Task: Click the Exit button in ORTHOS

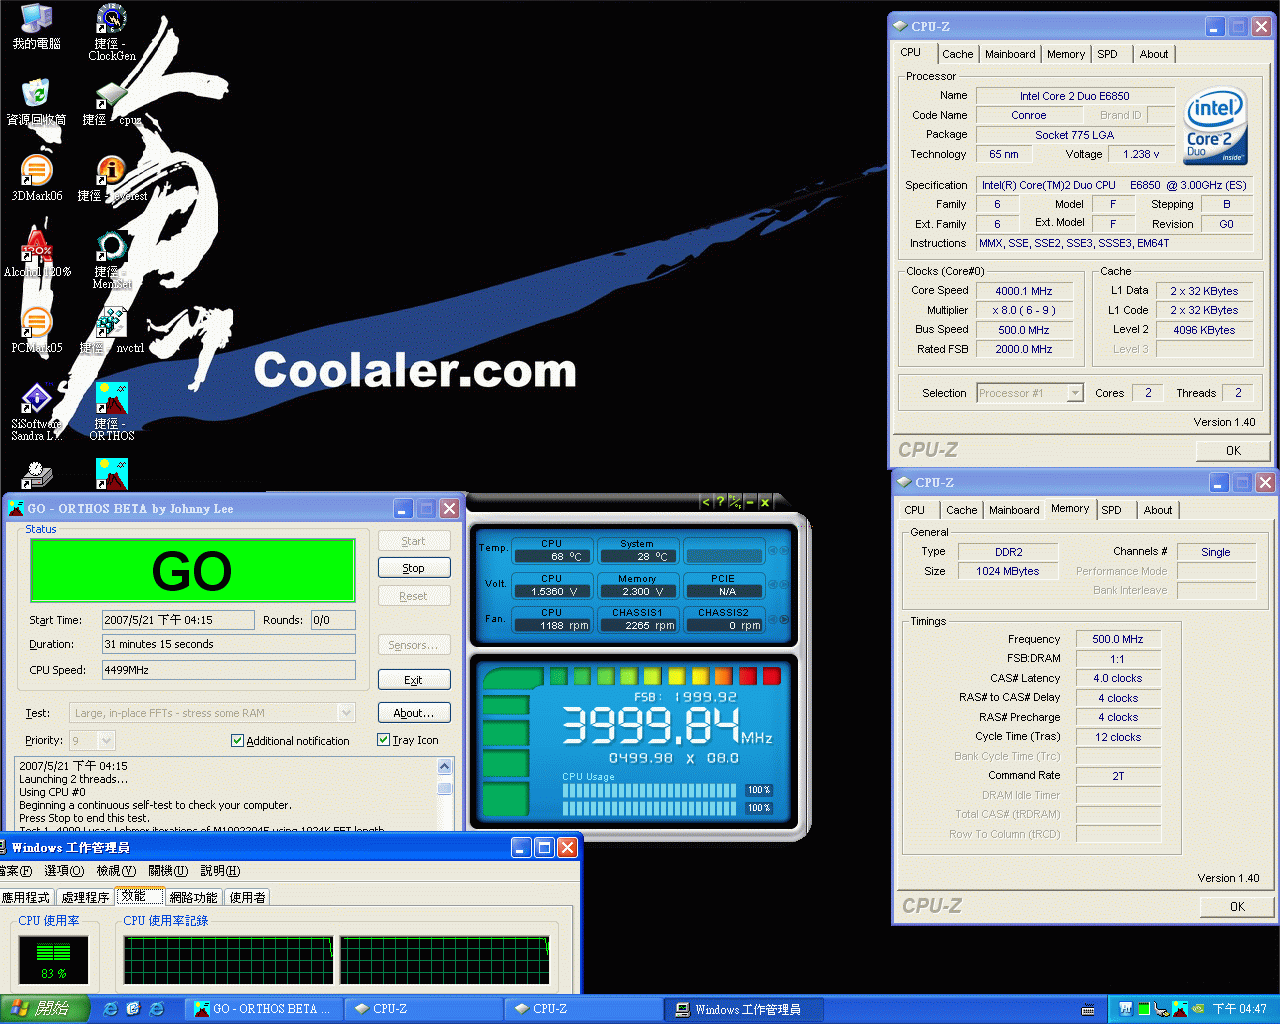Action: (x=414, y=680)
